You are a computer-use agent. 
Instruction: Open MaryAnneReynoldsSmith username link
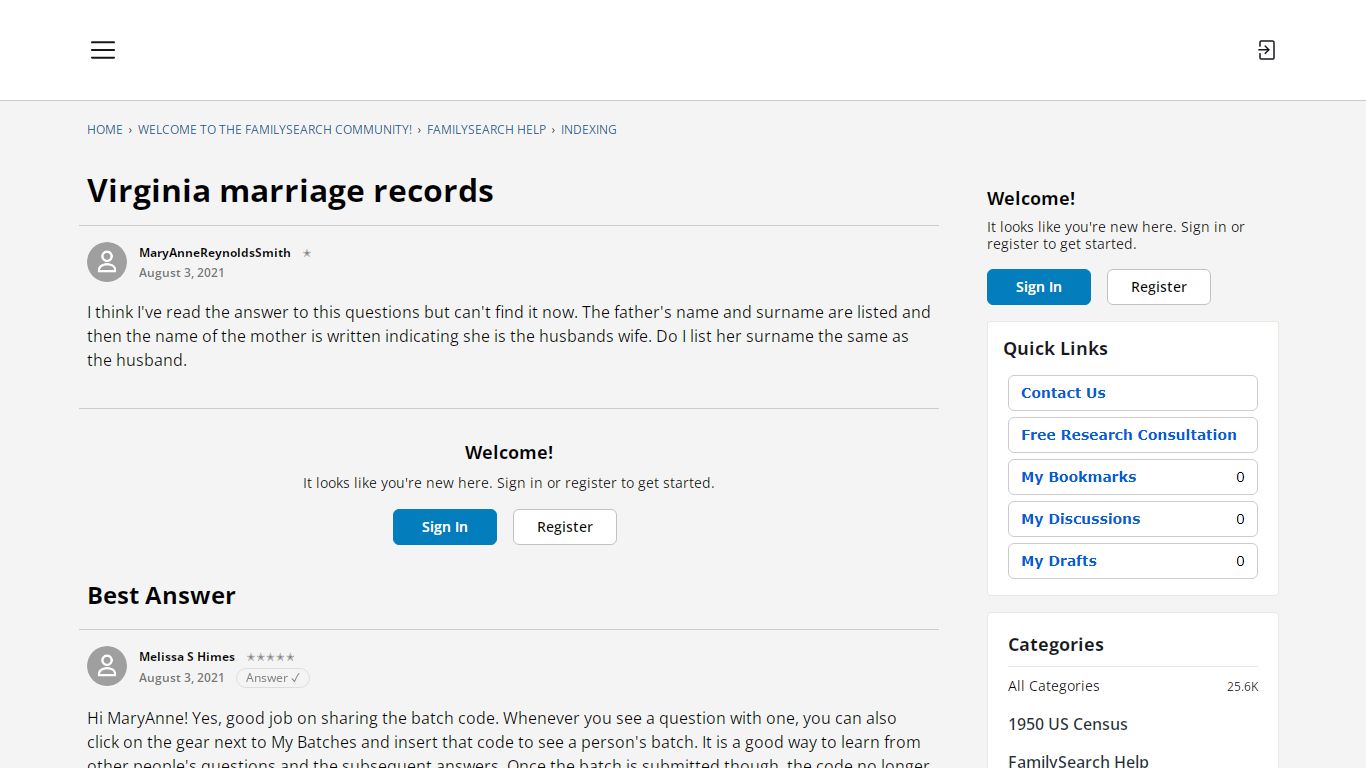coord(215,253)
